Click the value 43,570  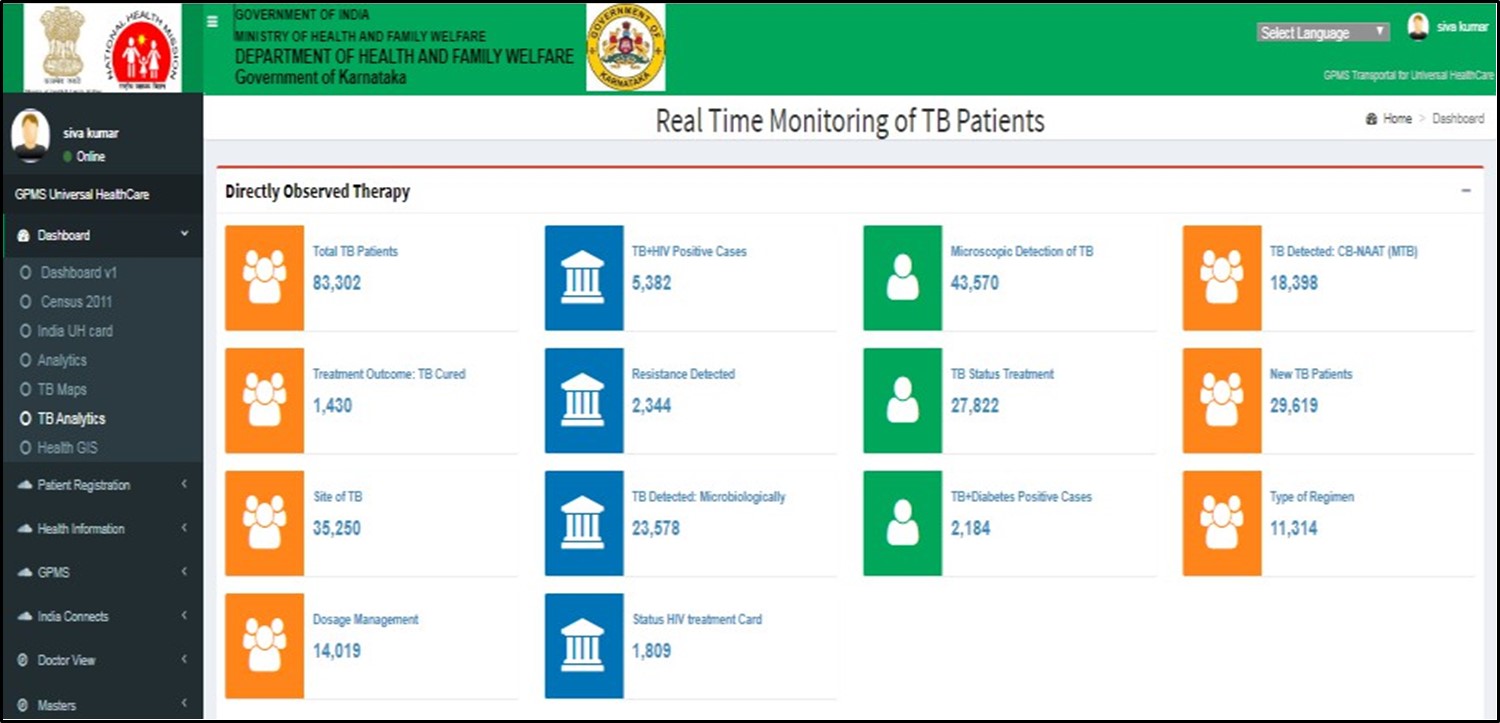[x=975, y=283]
